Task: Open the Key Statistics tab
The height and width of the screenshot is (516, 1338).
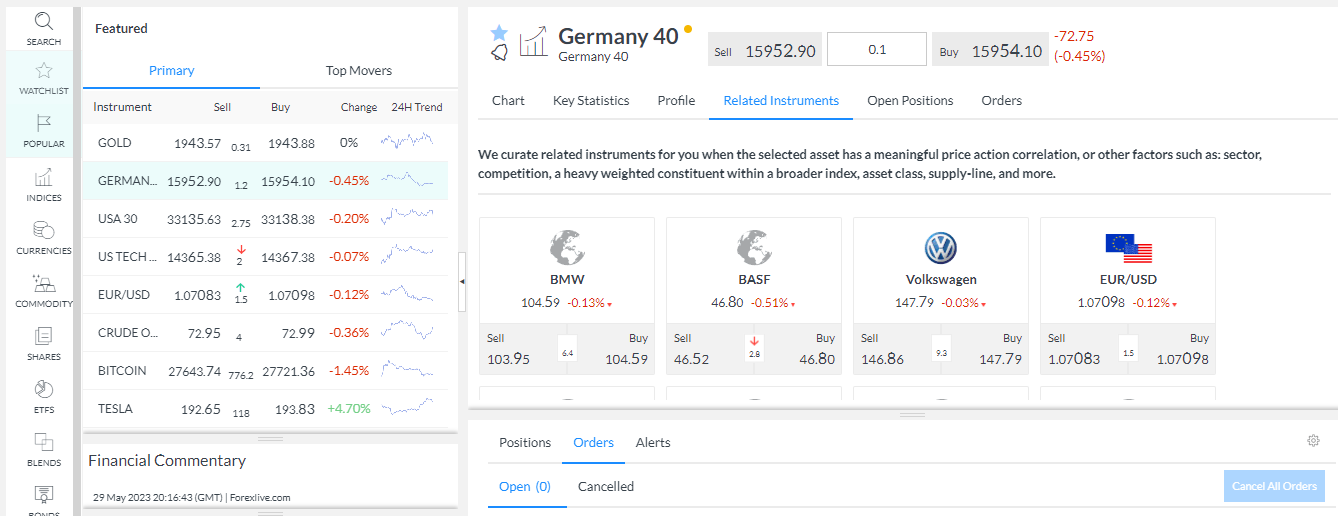Action: [x=591, y=101]
